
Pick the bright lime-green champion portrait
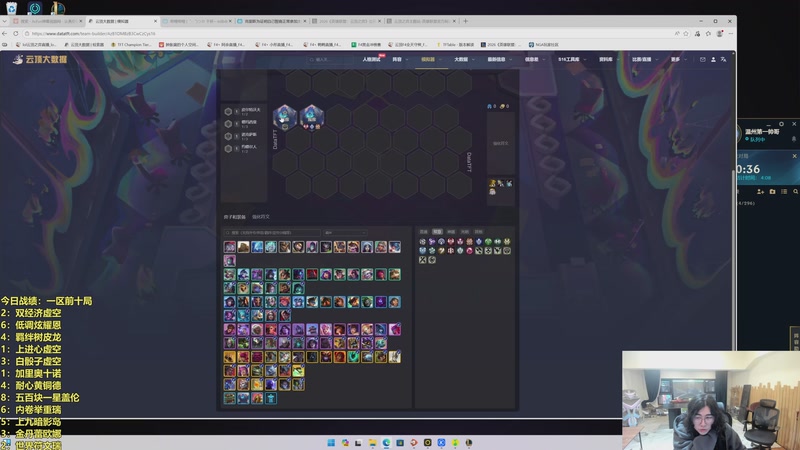coord(298,371)
